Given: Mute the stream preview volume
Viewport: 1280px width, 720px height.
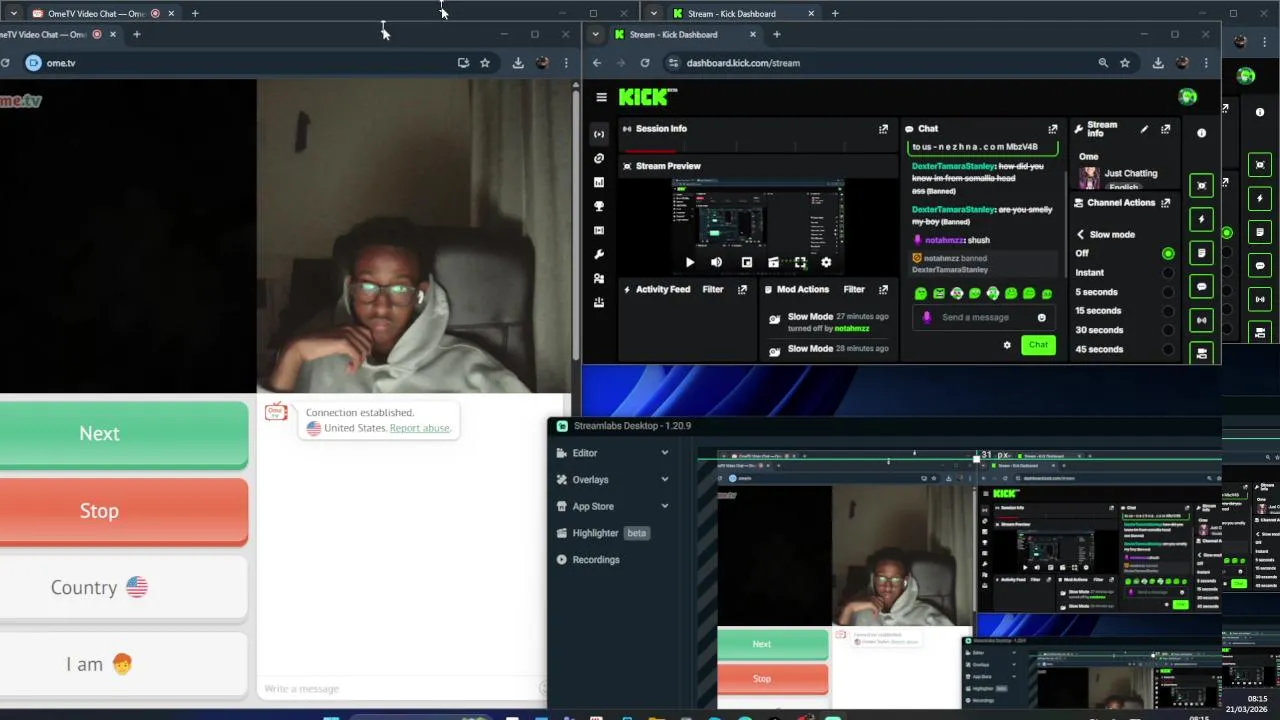Looking at the screenshot, I should click(x=716, y=263).
